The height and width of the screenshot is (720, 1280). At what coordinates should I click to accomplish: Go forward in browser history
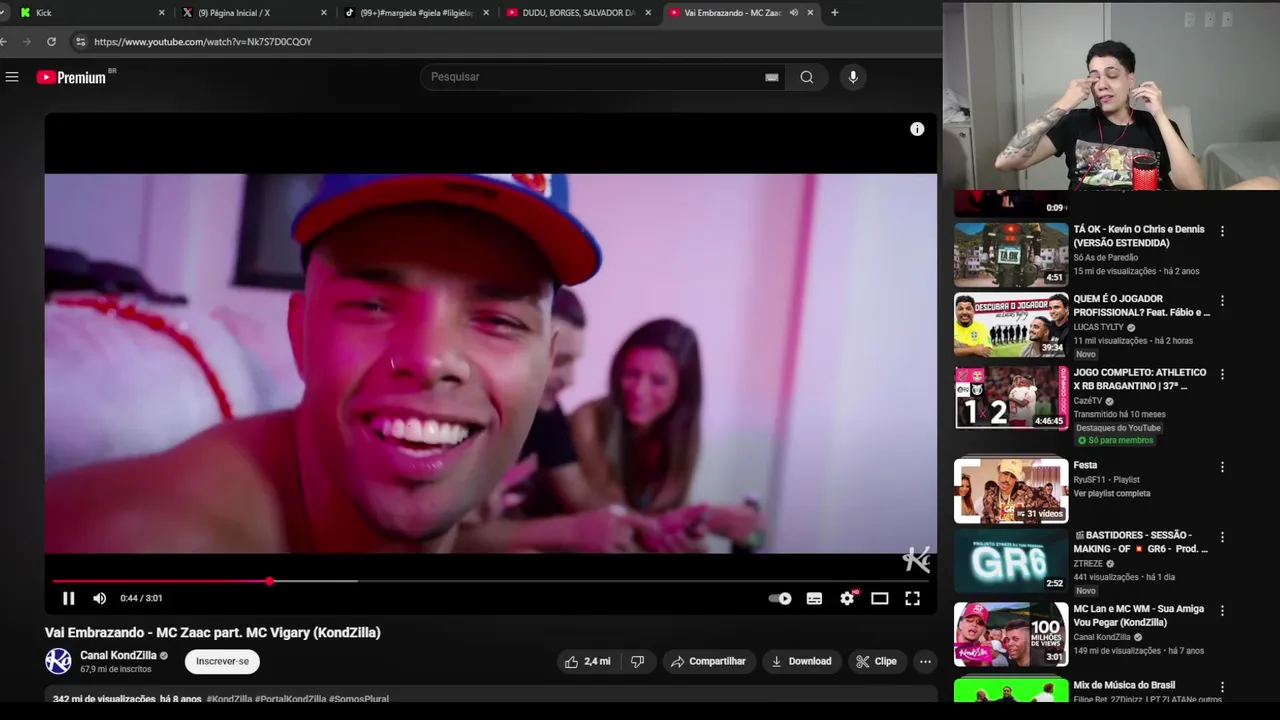pos(26,42)
